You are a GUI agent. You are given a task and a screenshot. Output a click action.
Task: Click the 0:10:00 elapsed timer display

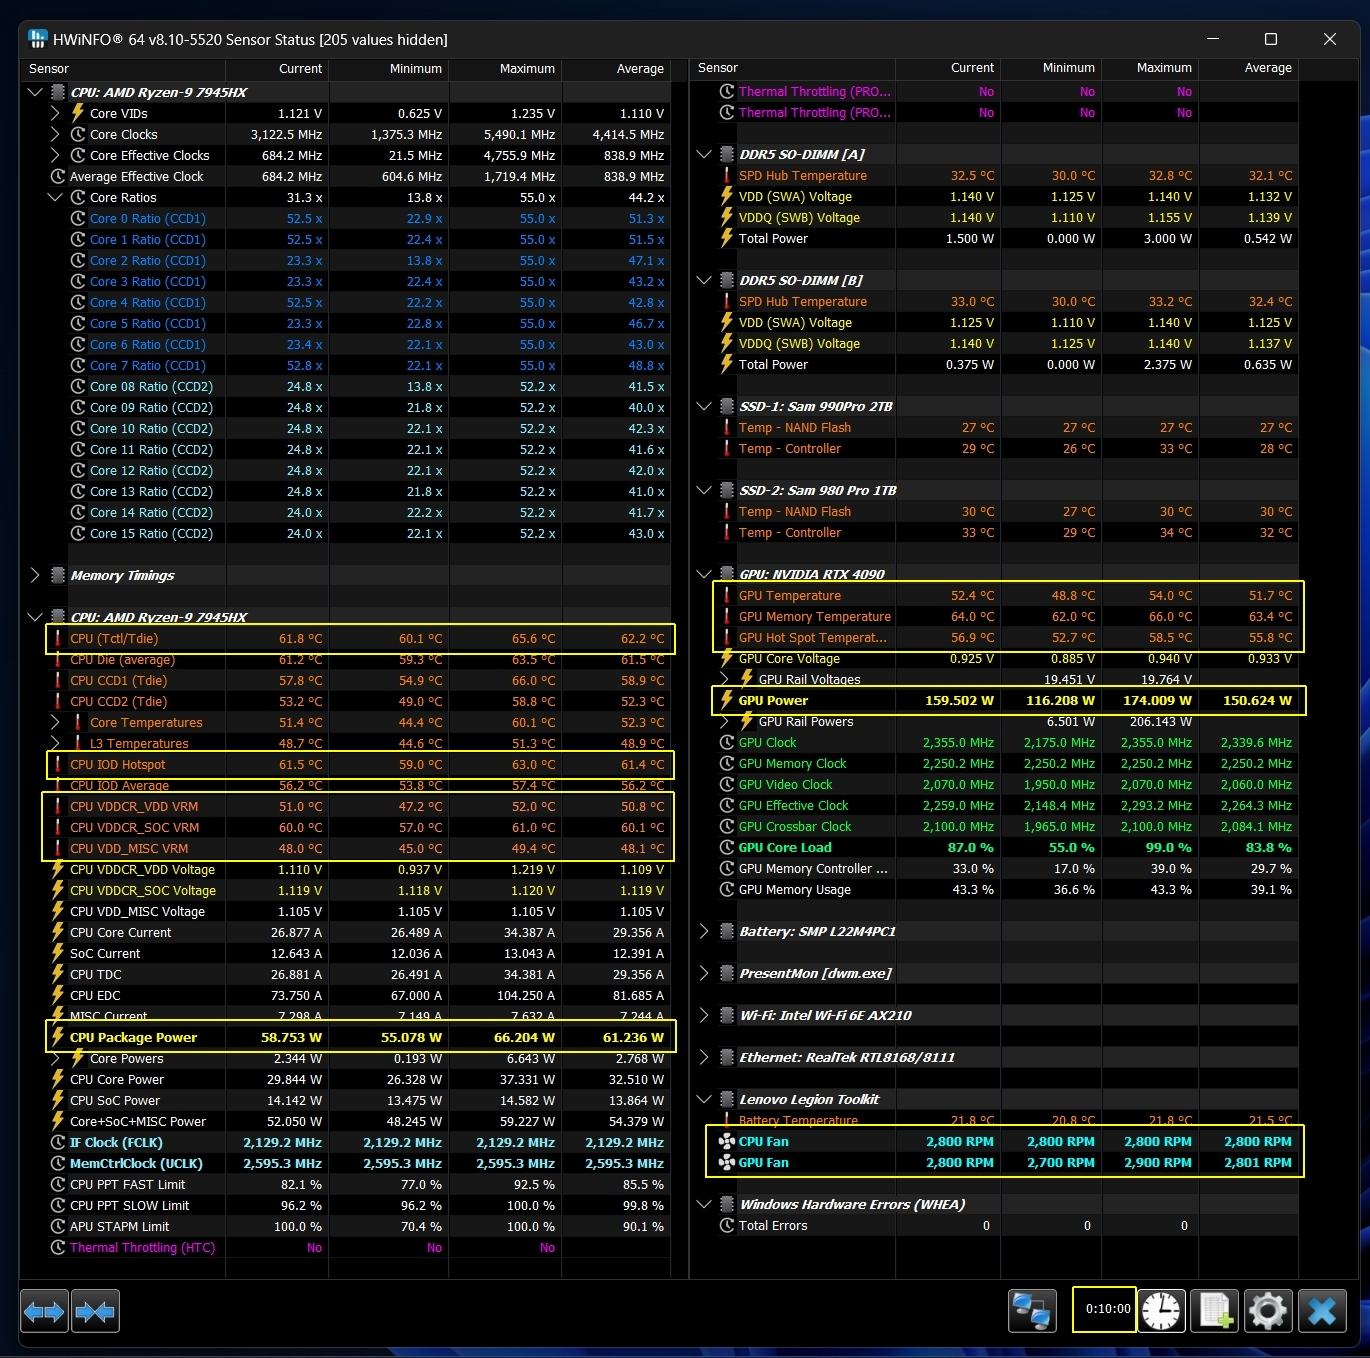coord(1105,1309)
